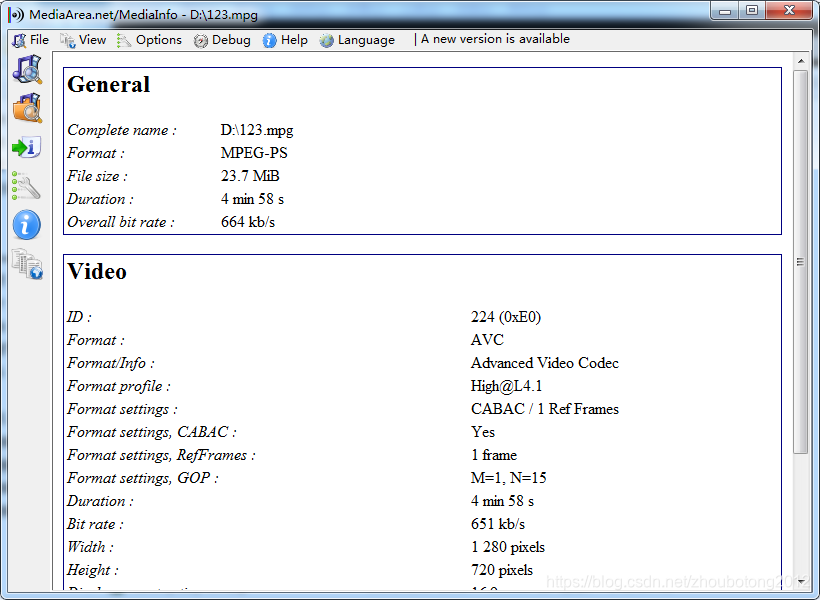Open the Language menu

tap(357, 40)
